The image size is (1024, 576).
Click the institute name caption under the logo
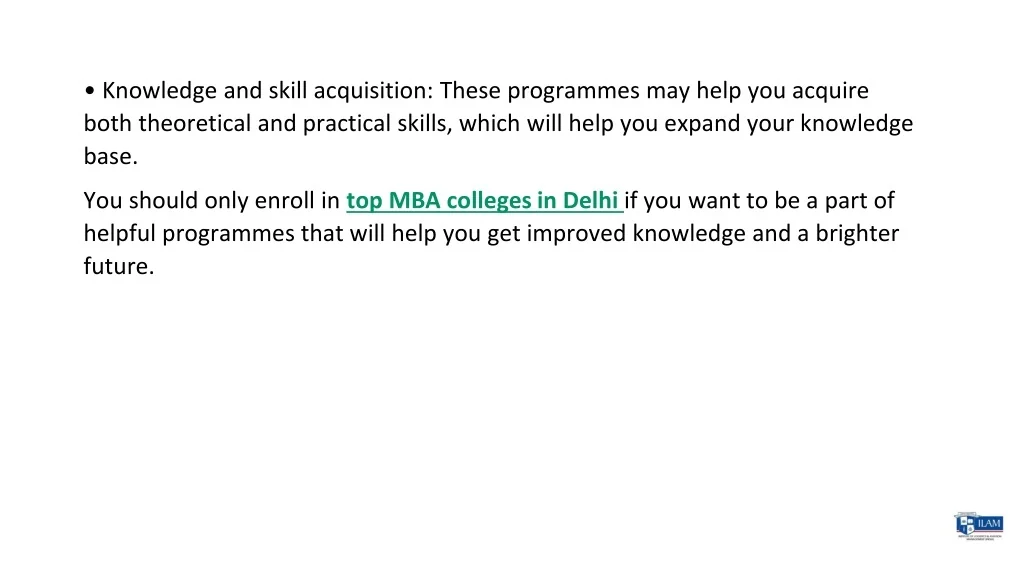979,538
